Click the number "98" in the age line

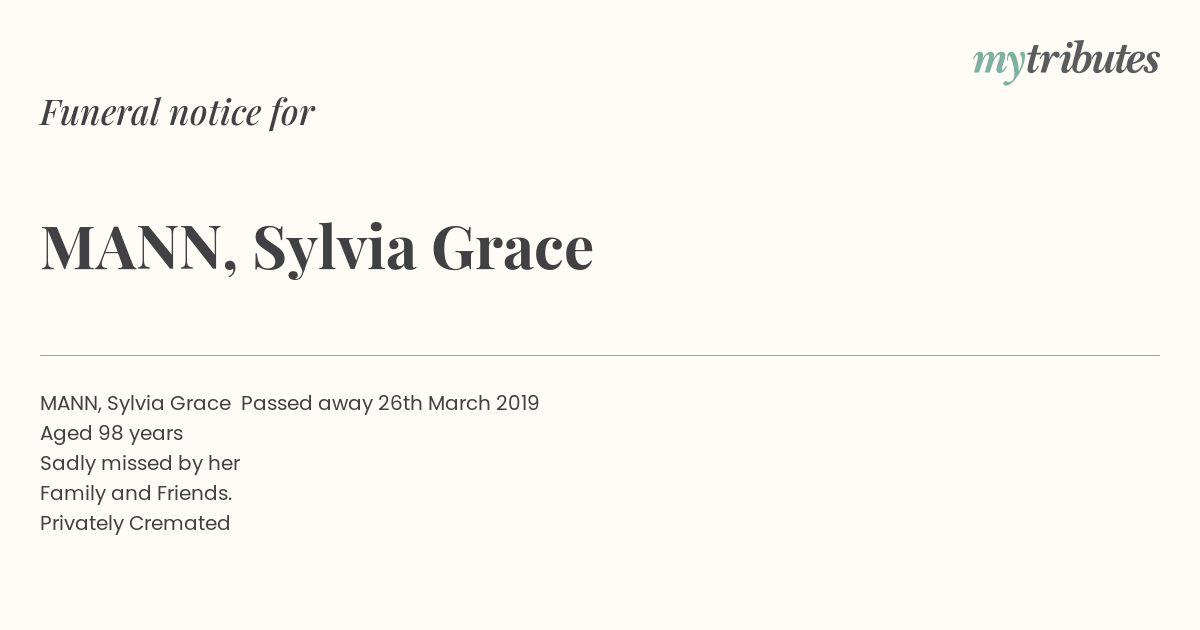click(x=110, y=433)
